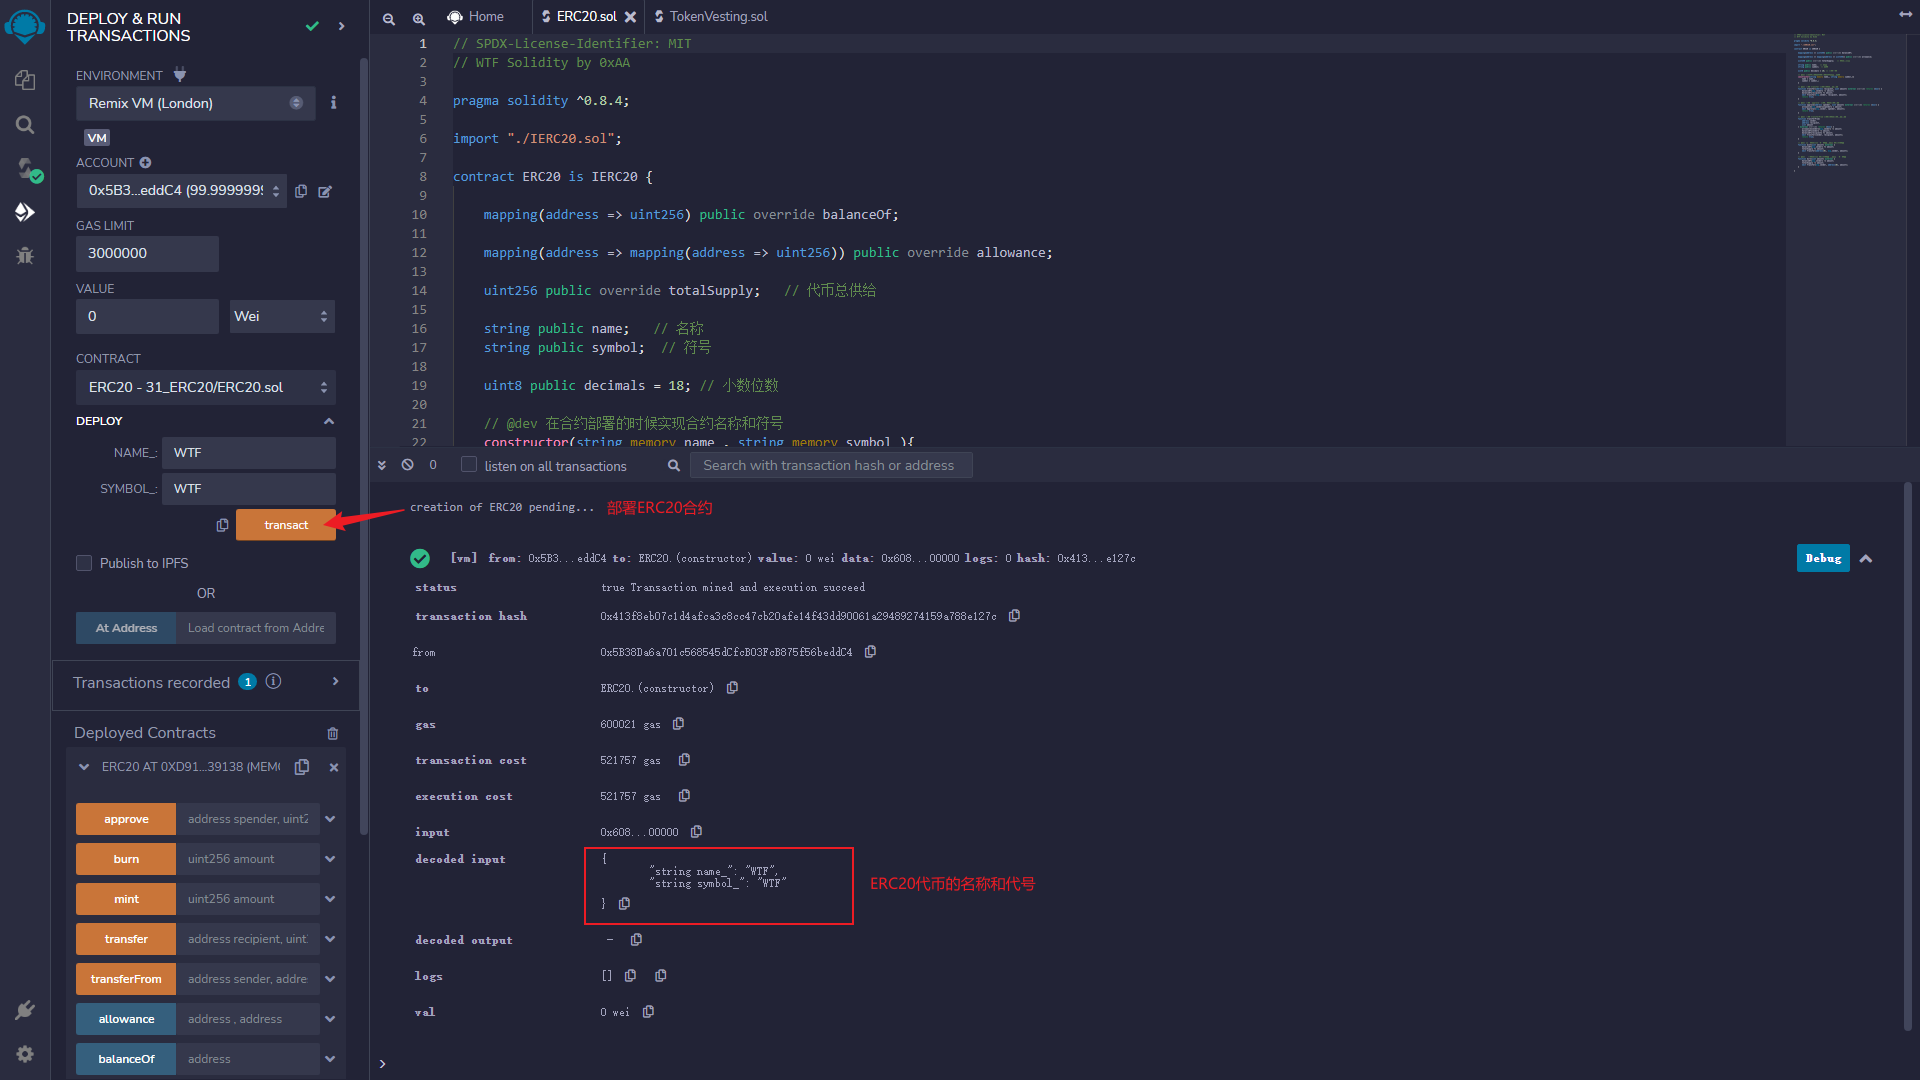Click the Remix logo home icon
This screenshot has width=1920, height=1080.
[x=25, y=26]
